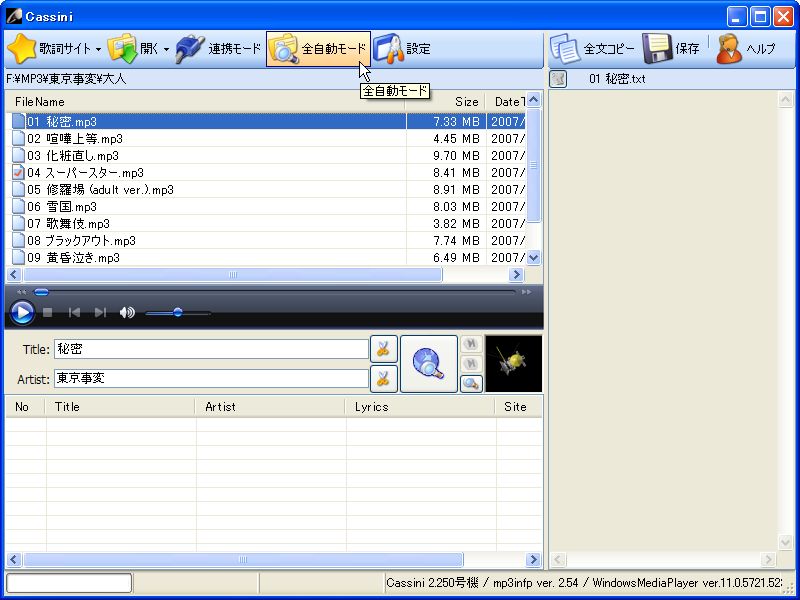Expand the 開く dropdown arrow
This screenshot has width=800, height=600.
(x=166, y=49)
